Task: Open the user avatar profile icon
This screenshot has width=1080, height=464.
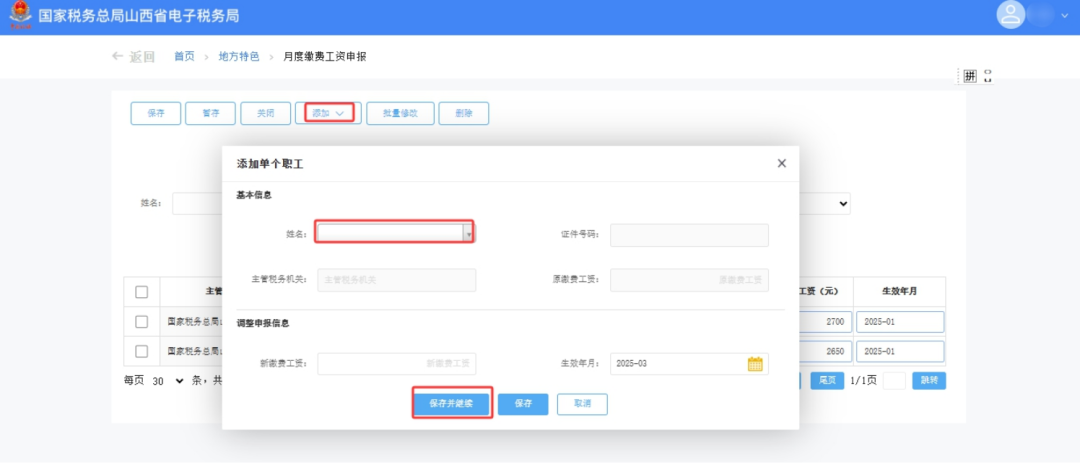Action: (x=1010, y=15)
